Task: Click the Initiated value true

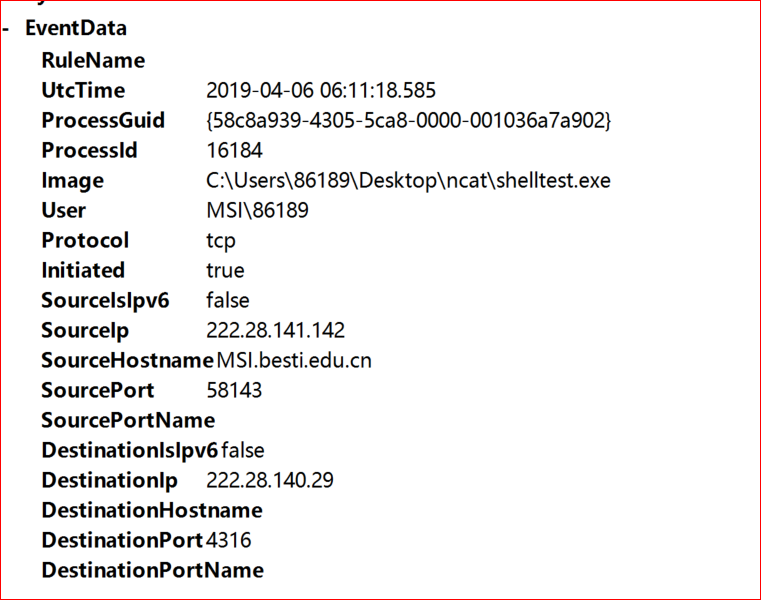Action: coord(225,270)
